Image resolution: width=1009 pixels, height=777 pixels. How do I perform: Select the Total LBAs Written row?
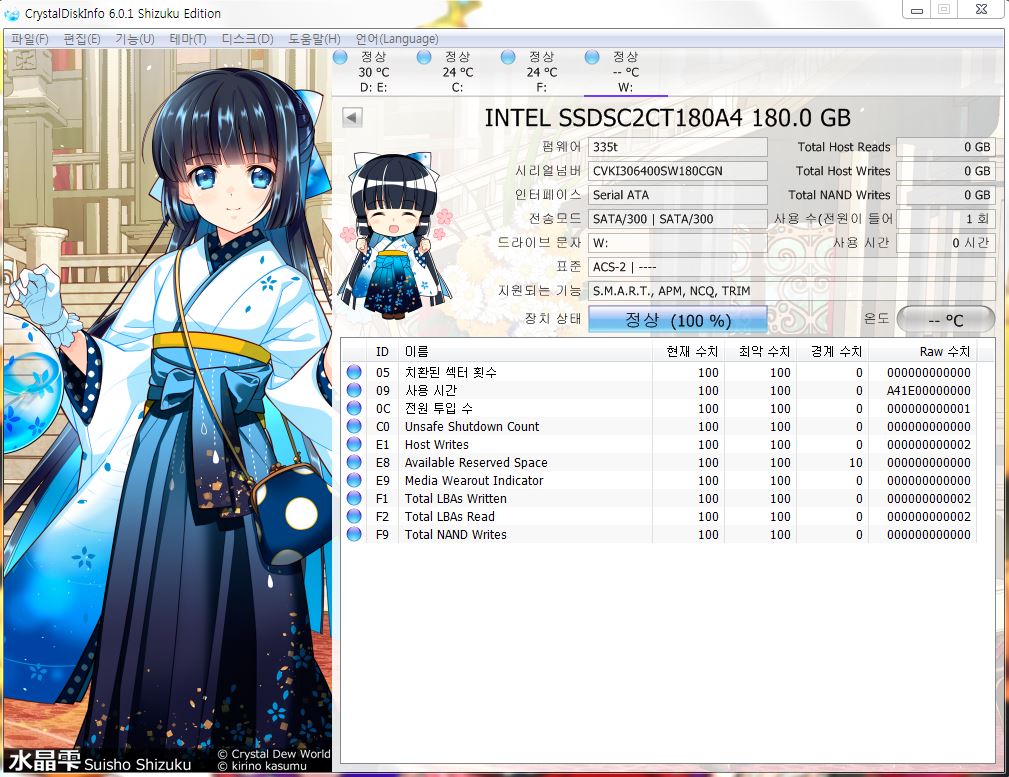pos(659,498)
